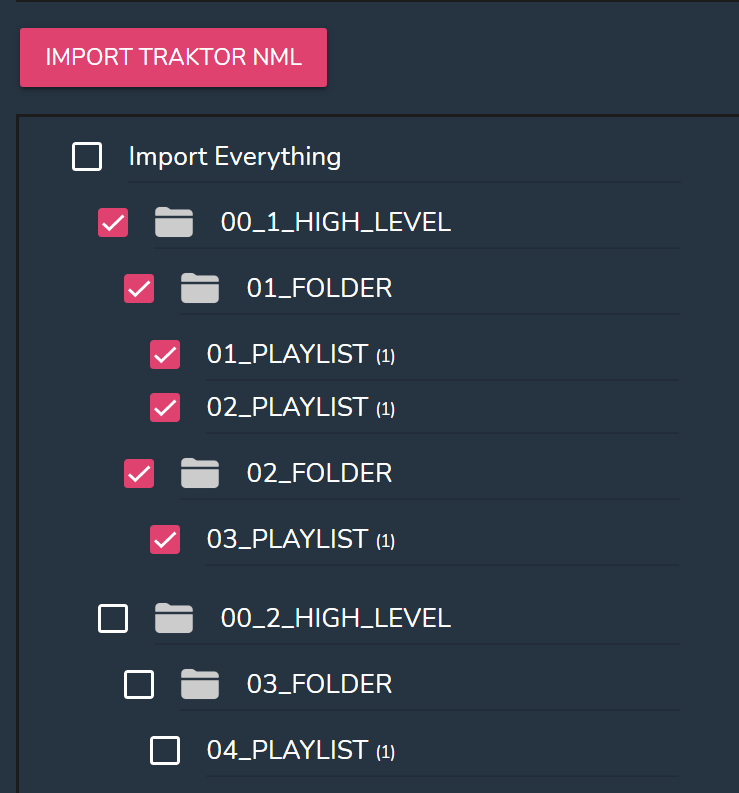The image size is (739, 793).
Task: Click the 01_FOLDER folder icon
Action: tap(200, 289)
